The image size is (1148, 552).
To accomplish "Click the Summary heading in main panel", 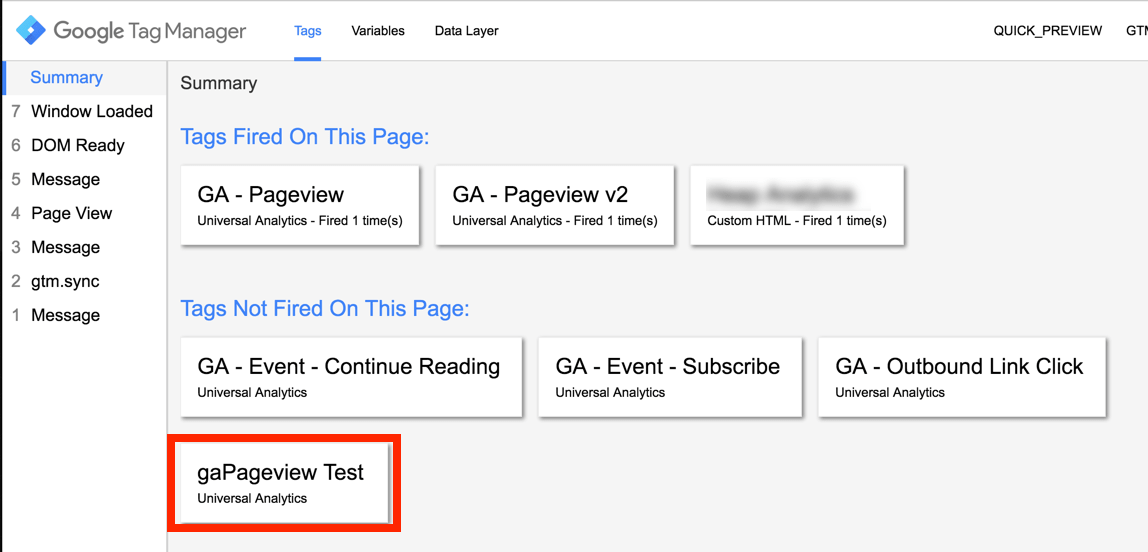I will click(x=219, y=83).
